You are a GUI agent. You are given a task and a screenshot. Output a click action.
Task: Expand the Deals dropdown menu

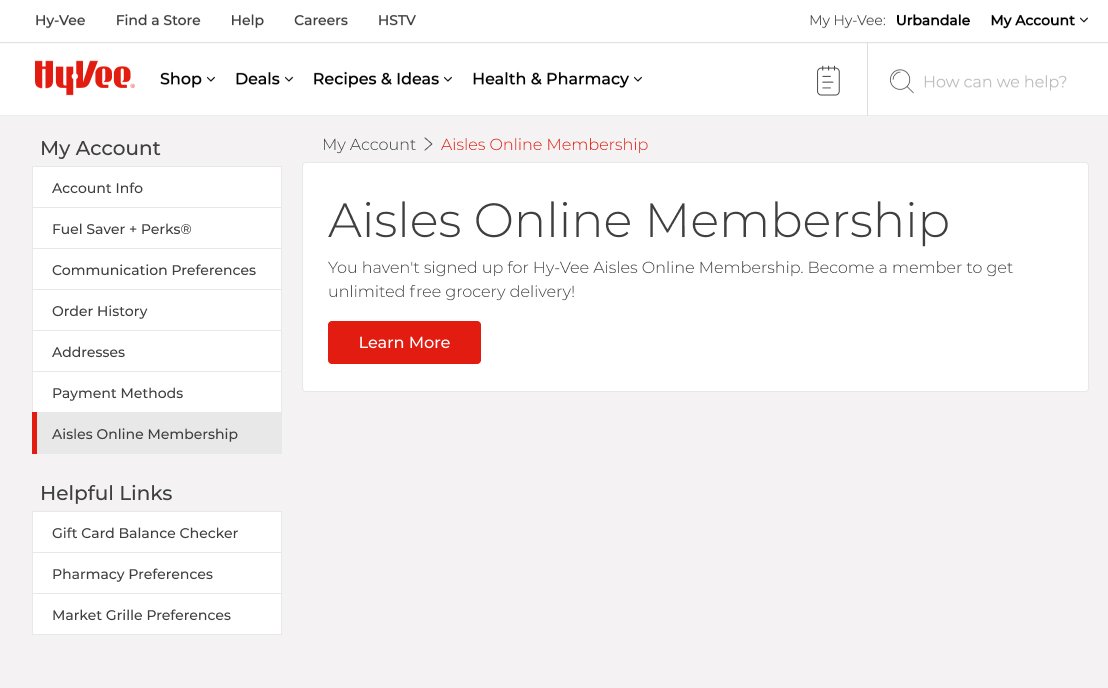264,79
